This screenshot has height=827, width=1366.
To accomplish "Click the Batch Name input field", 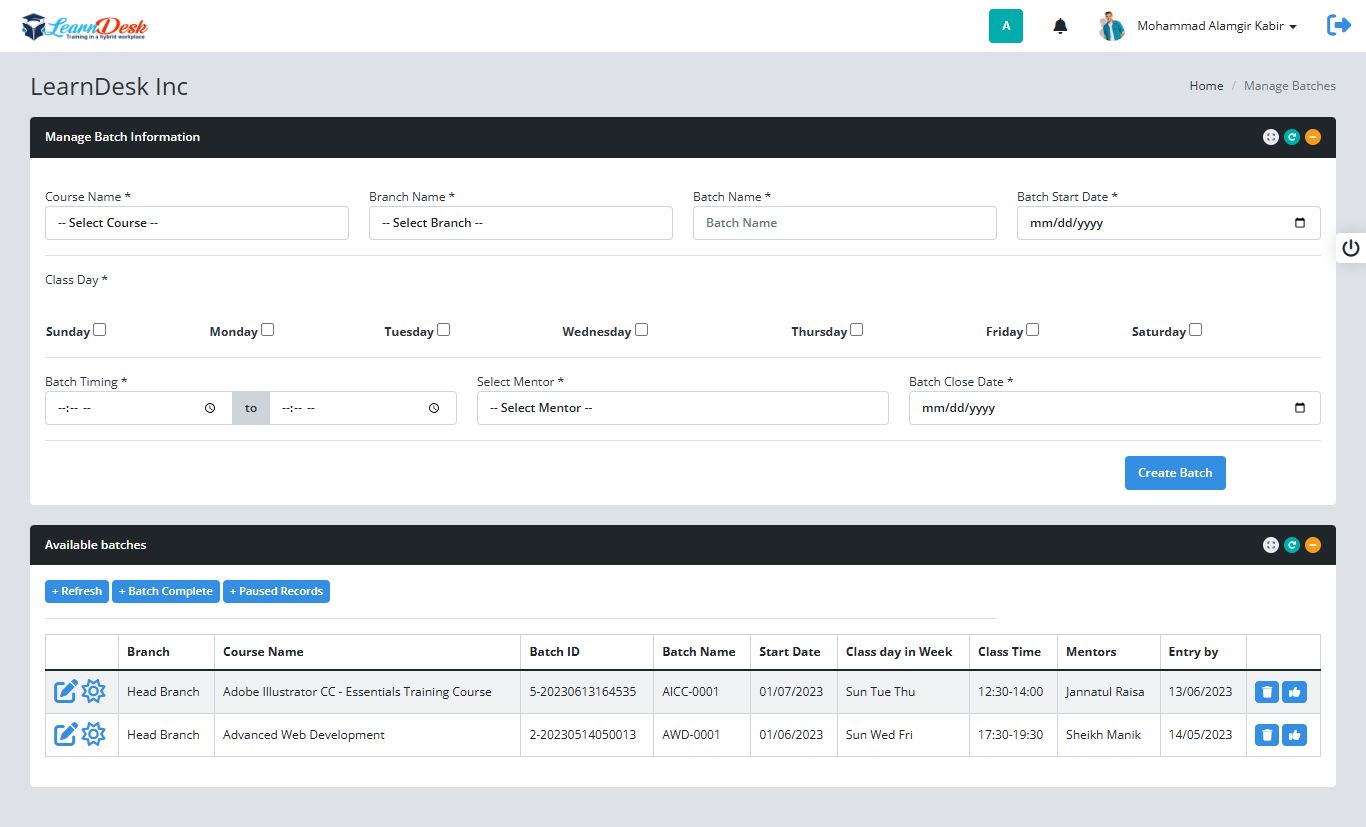I will click(844, 223).
